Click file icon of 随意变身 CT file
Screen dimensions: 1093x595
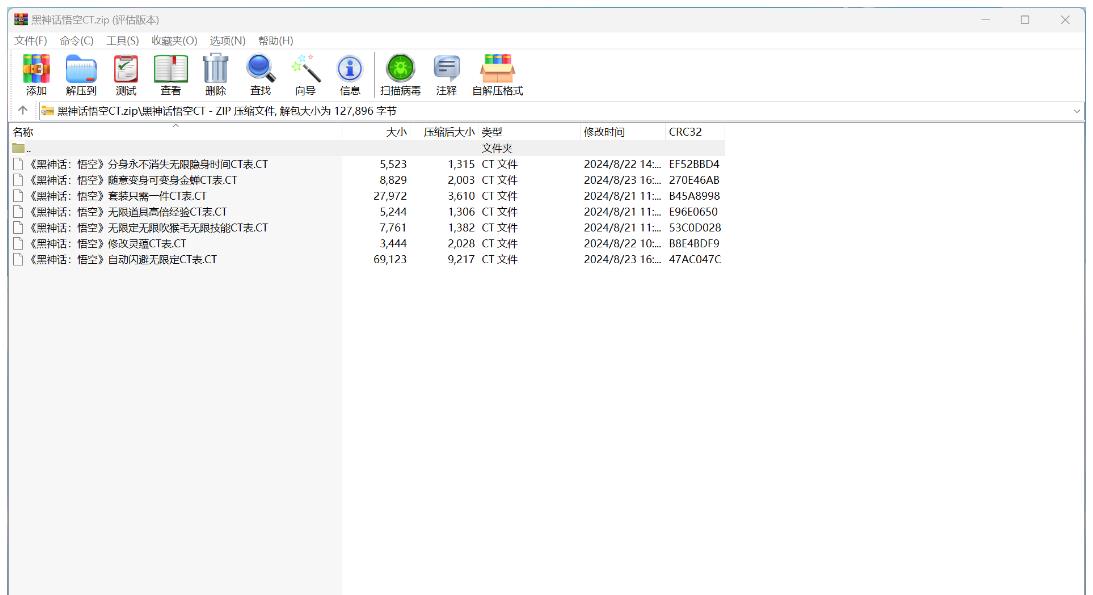coord(18,180)
